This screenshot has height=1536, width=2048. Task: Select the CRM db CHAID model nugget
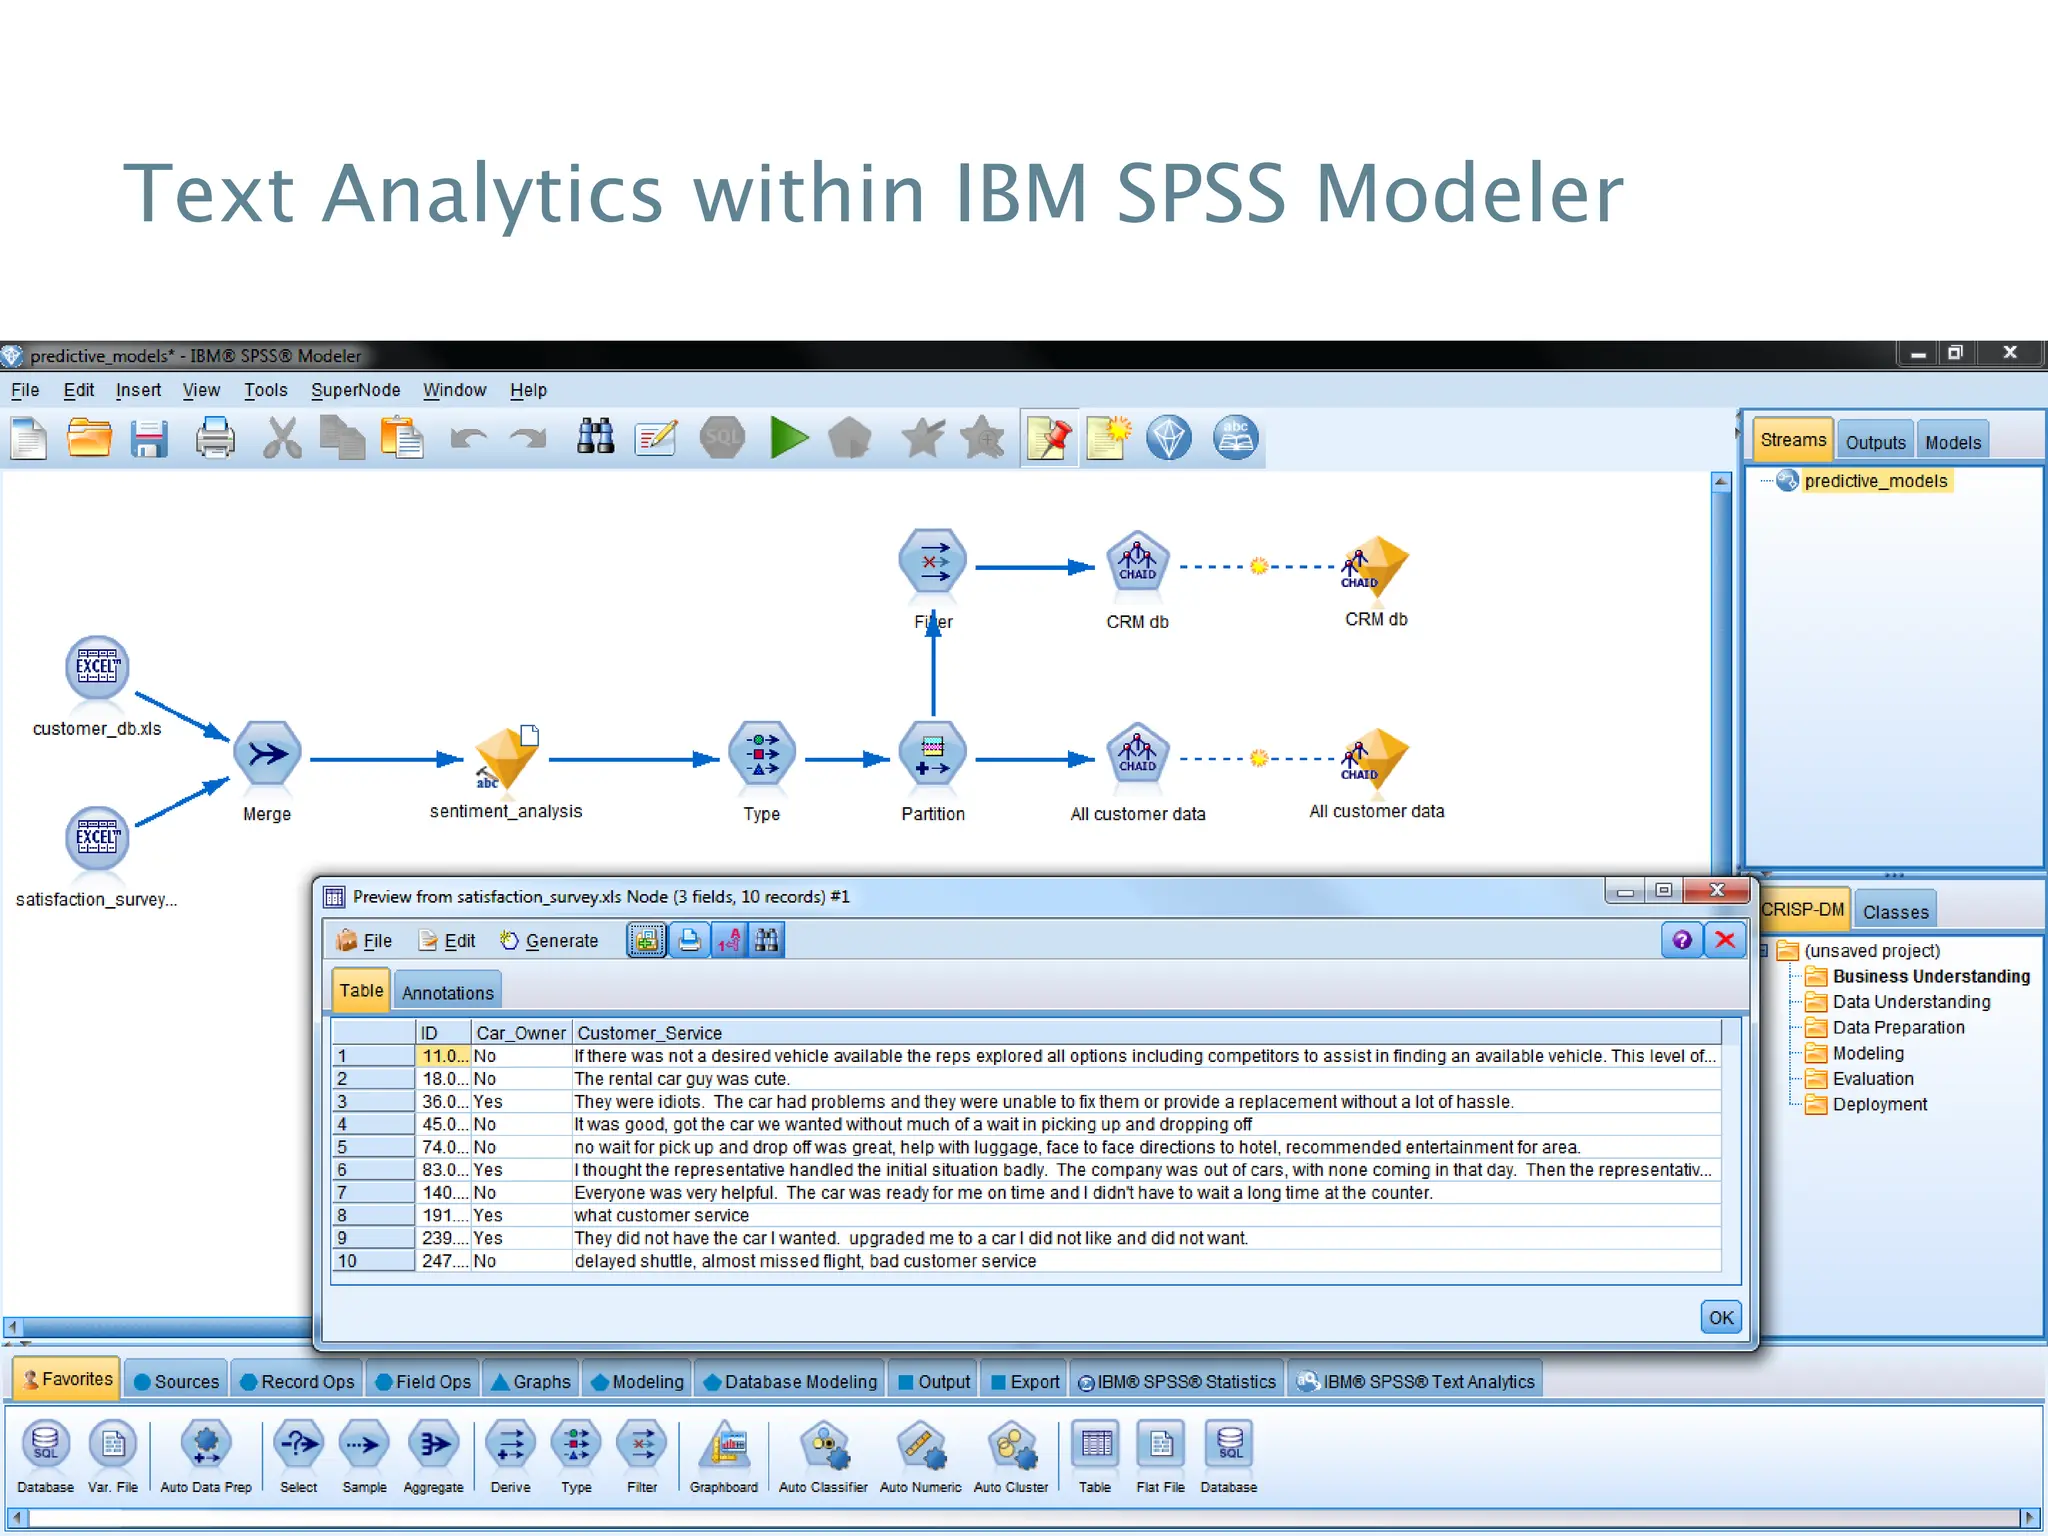1376,566
